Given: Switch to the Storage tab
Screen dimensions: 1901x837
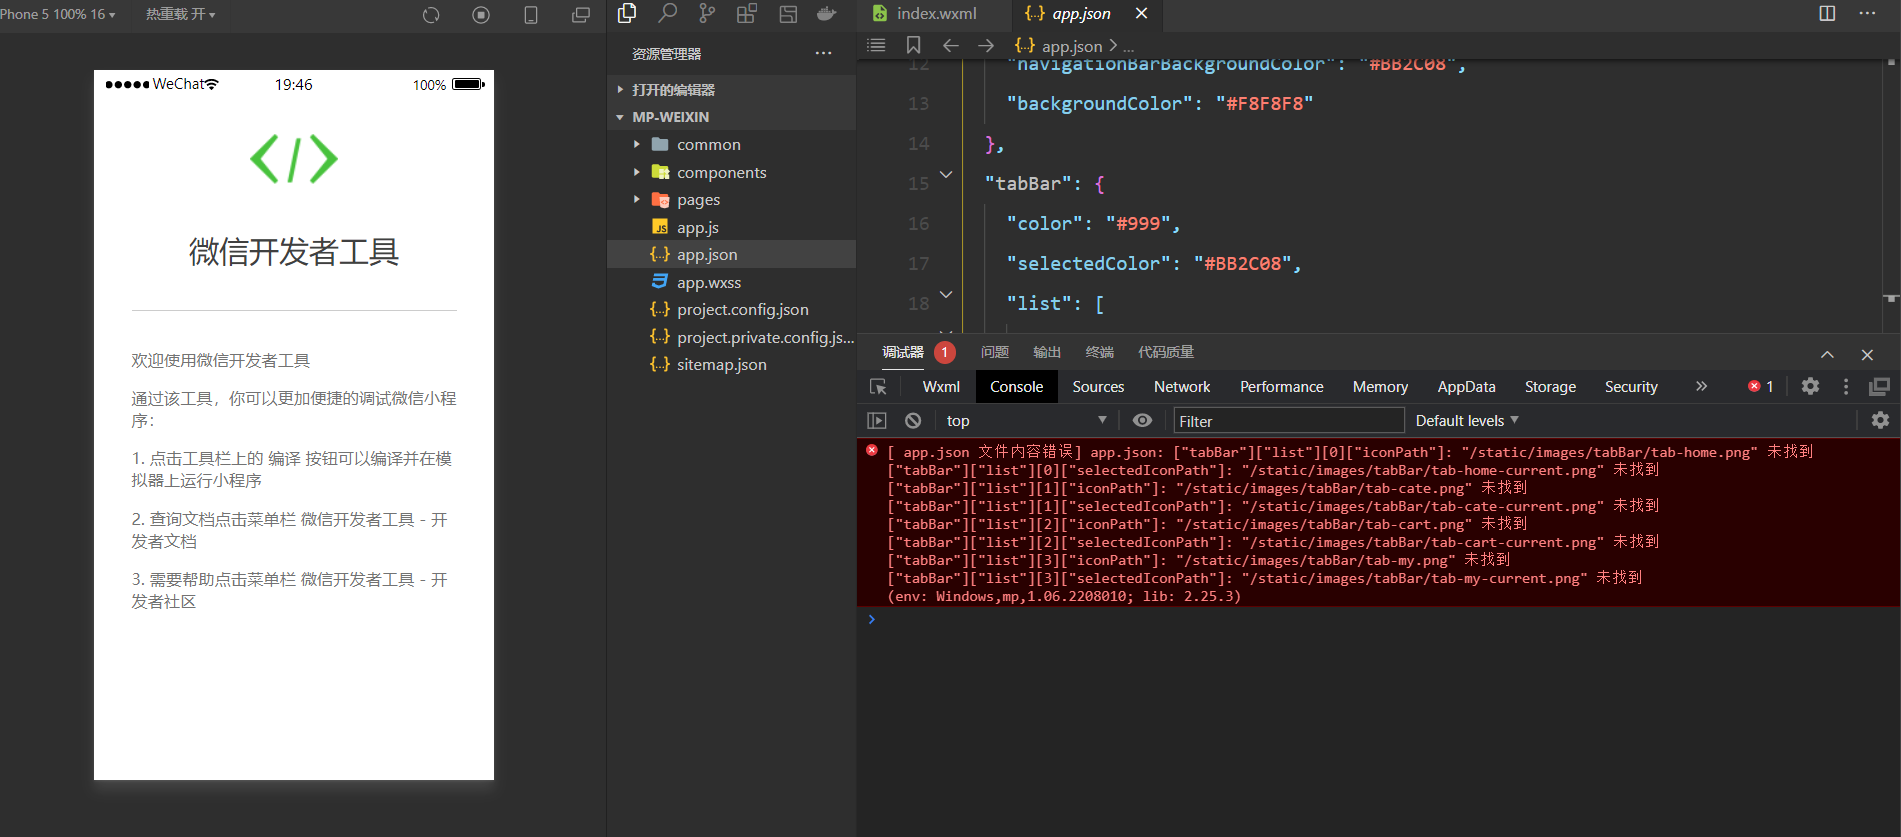Looking at the screenshot, I should (1550, 387).
